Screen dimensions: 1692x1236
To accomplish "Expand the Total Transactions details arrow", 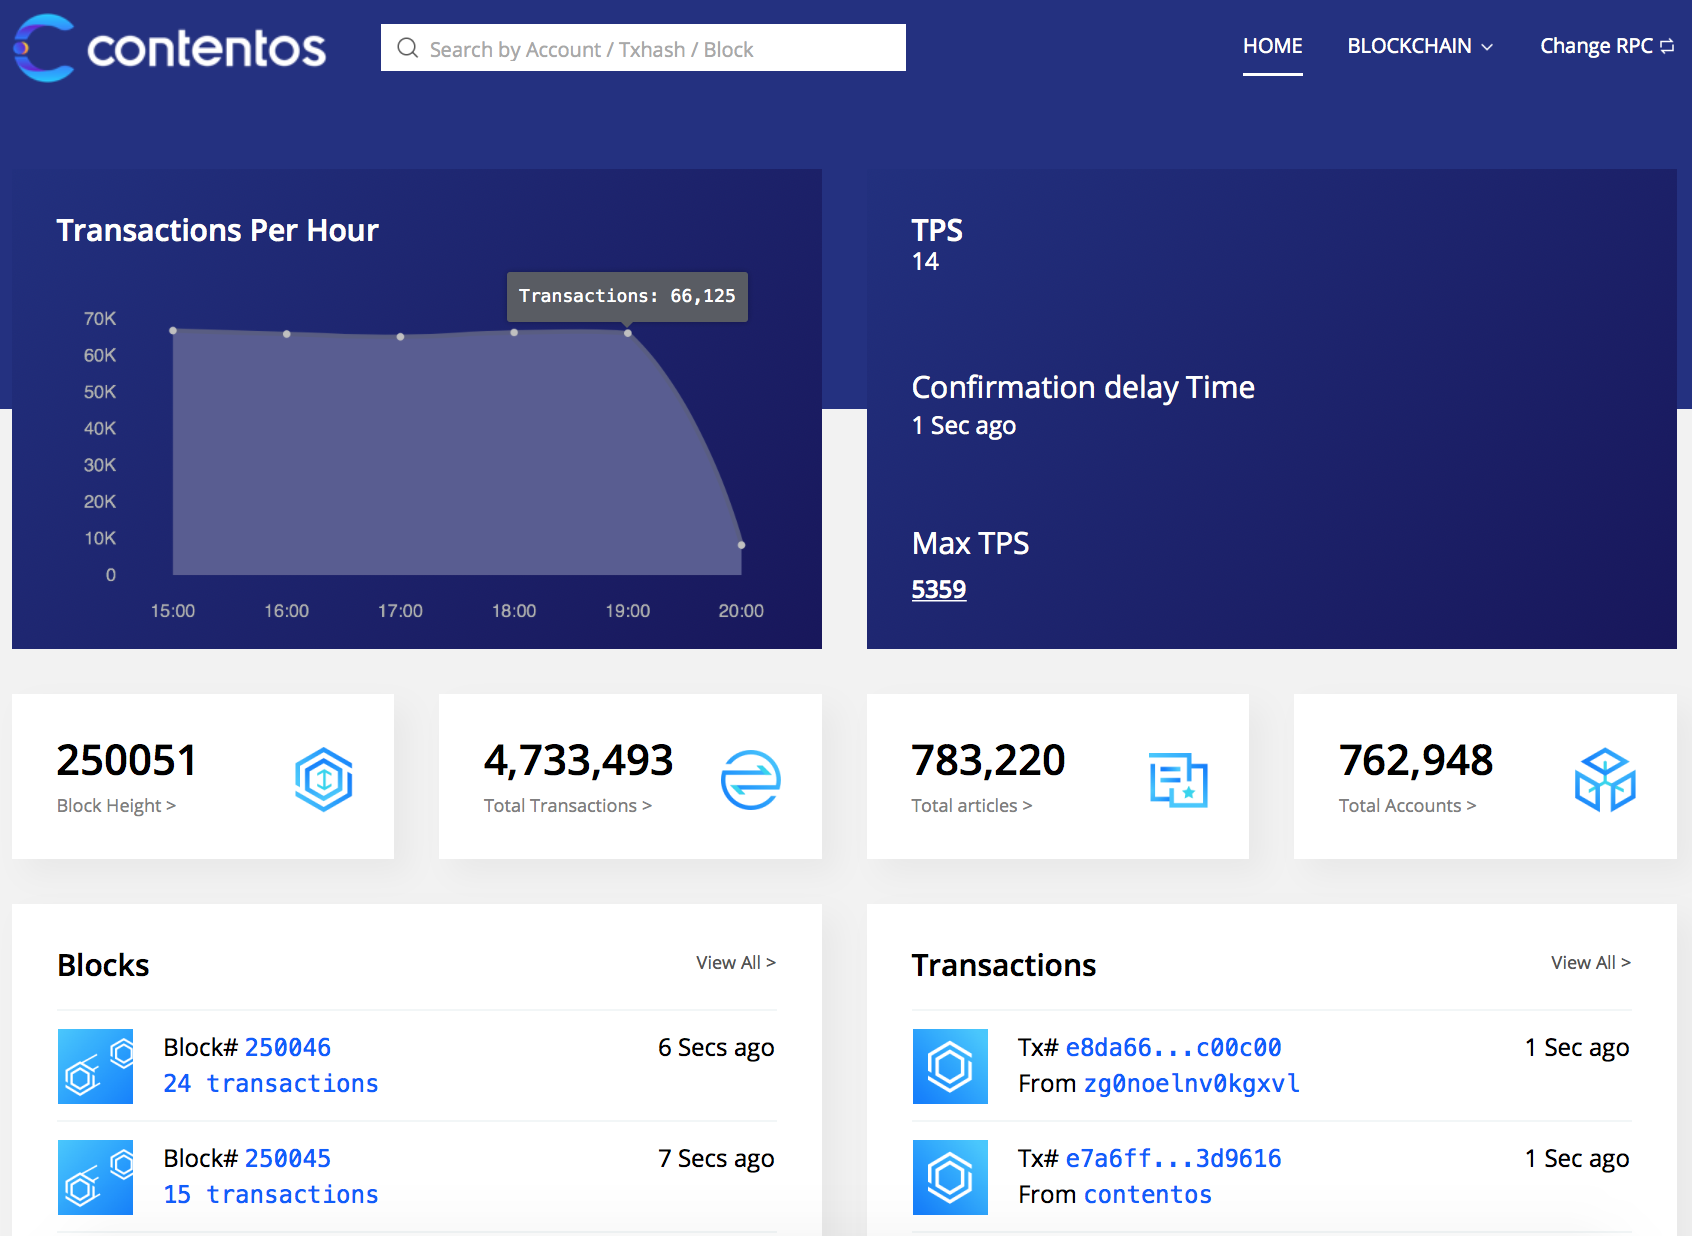I will [x=647, y=806].
